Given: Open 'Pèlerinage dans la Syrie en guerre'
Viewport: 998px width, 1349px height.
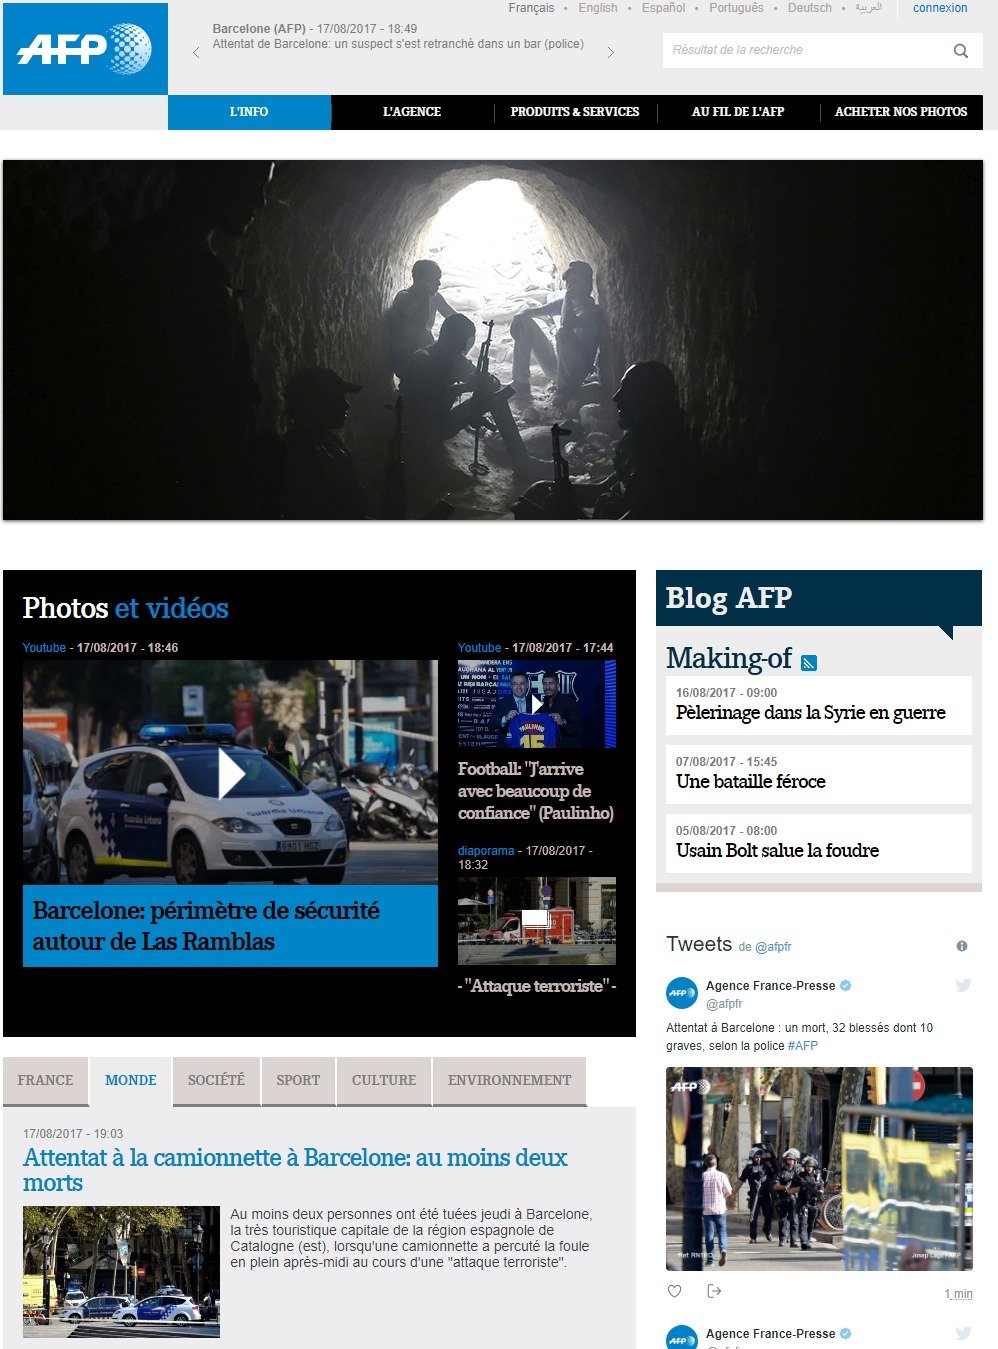Looking at the screenshot, I should (x=811, y=713).
